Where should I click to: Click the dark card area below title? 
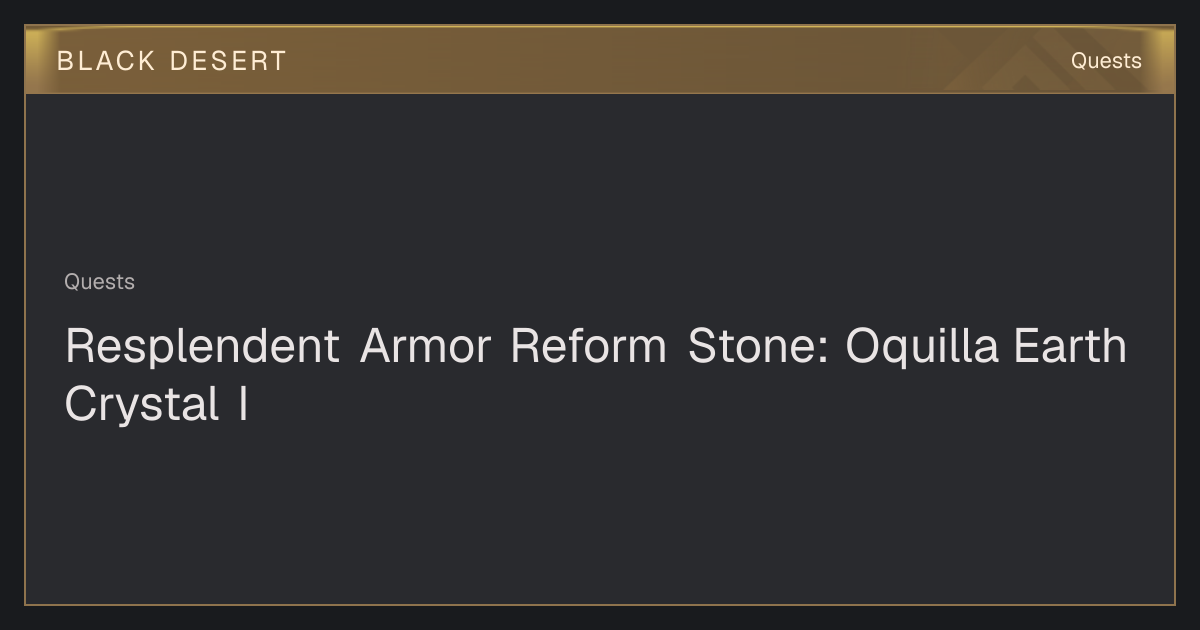click(600, 515)
